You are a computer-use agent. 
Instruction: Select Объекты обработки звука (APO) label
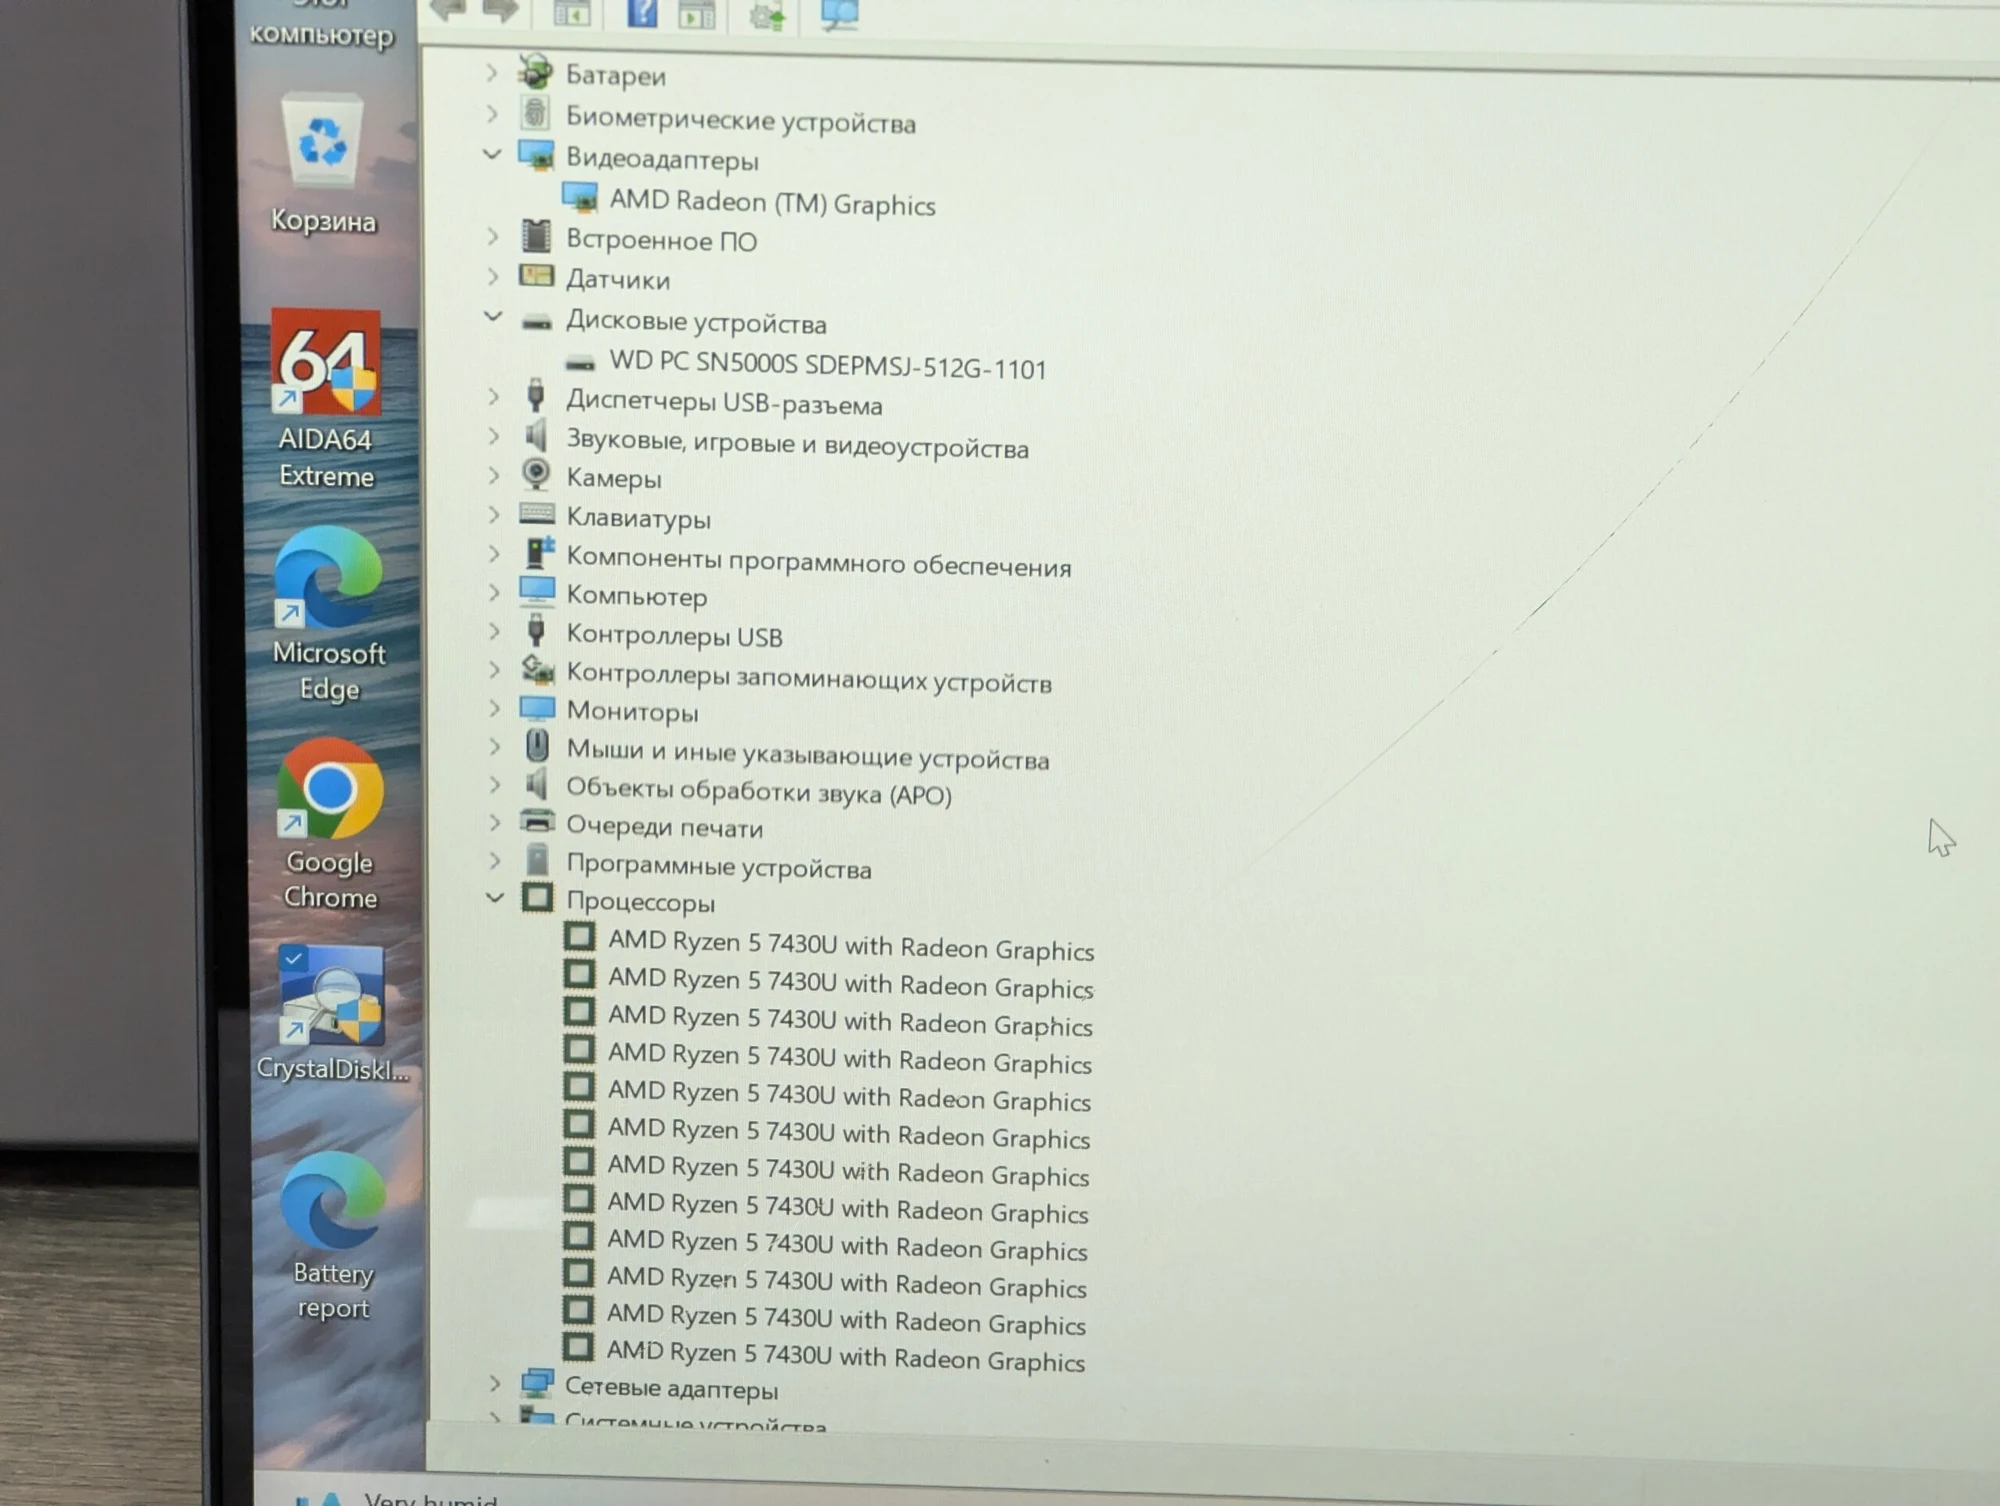[759, 791]
